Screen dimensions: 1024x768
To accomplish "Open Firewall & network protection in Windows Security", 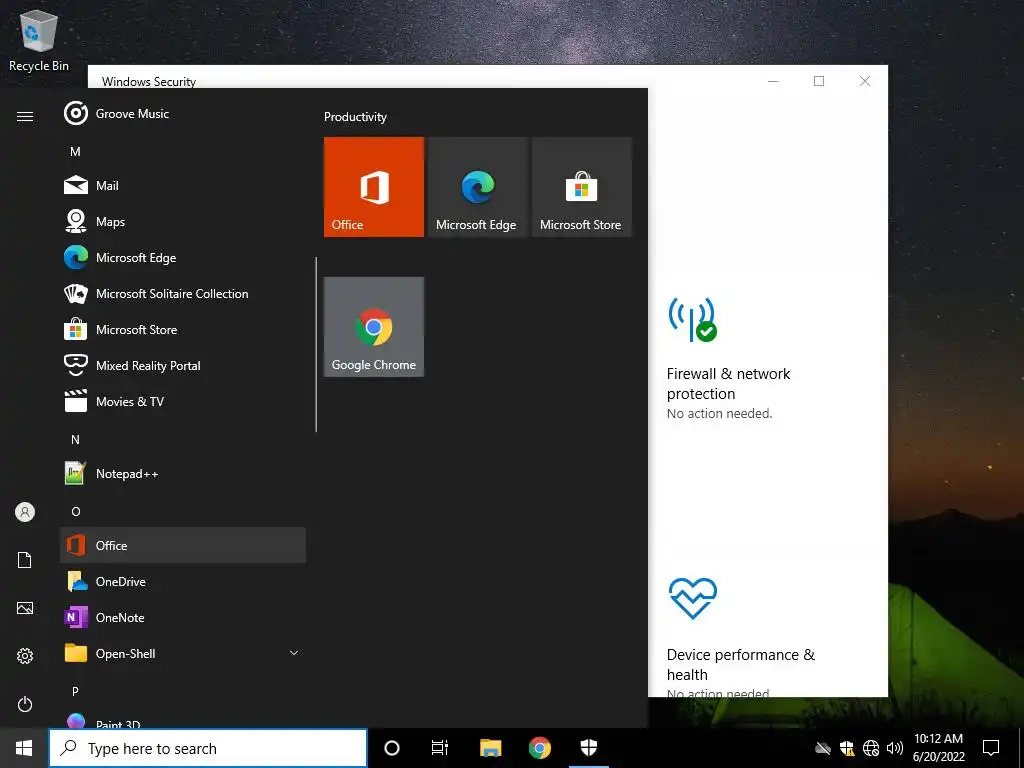I will tap(728, 383).
